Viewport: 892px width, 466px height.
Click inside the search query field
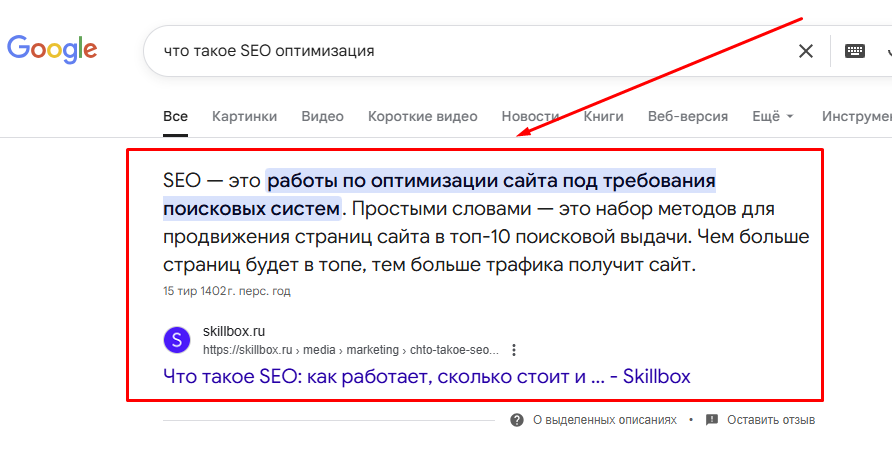[466, 51]
